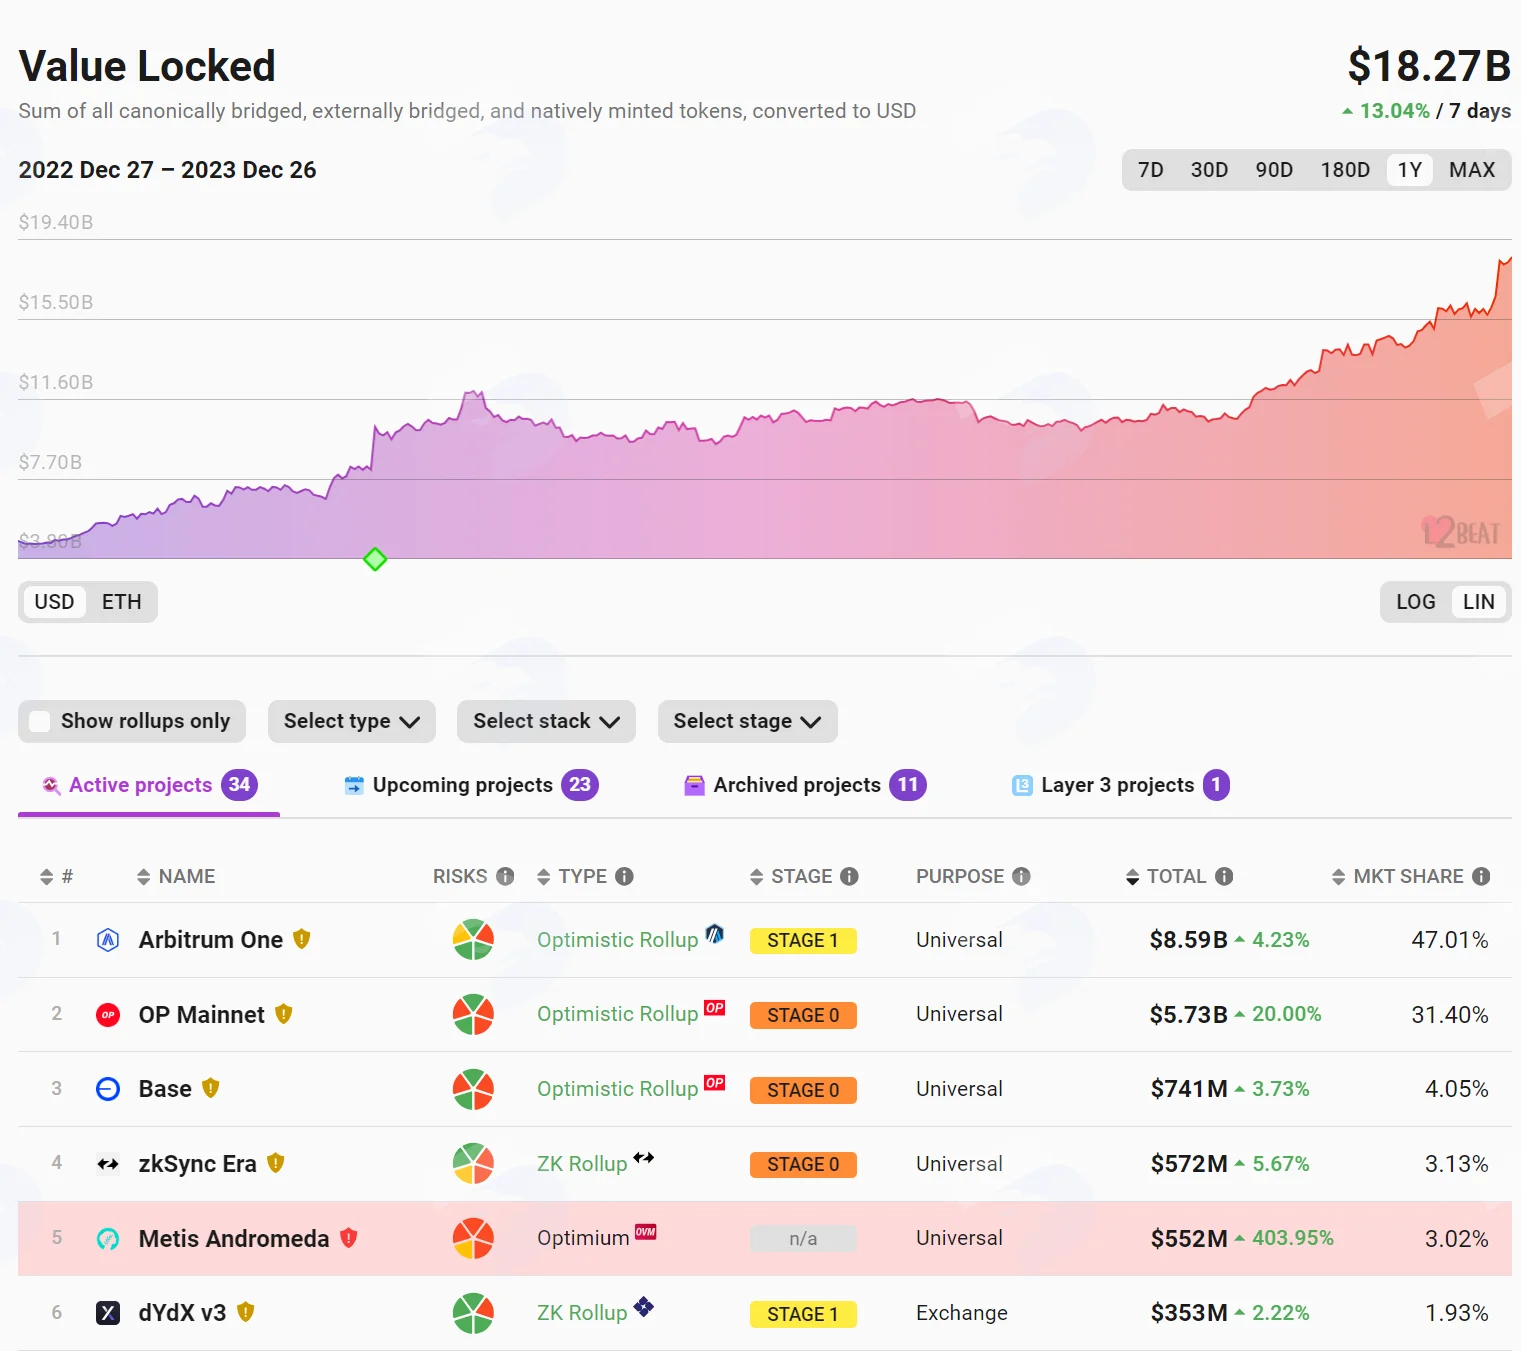Sort by TOTAL column arrows
The height and width of the screenshot is (1351, 1521).
point(1132,877)
